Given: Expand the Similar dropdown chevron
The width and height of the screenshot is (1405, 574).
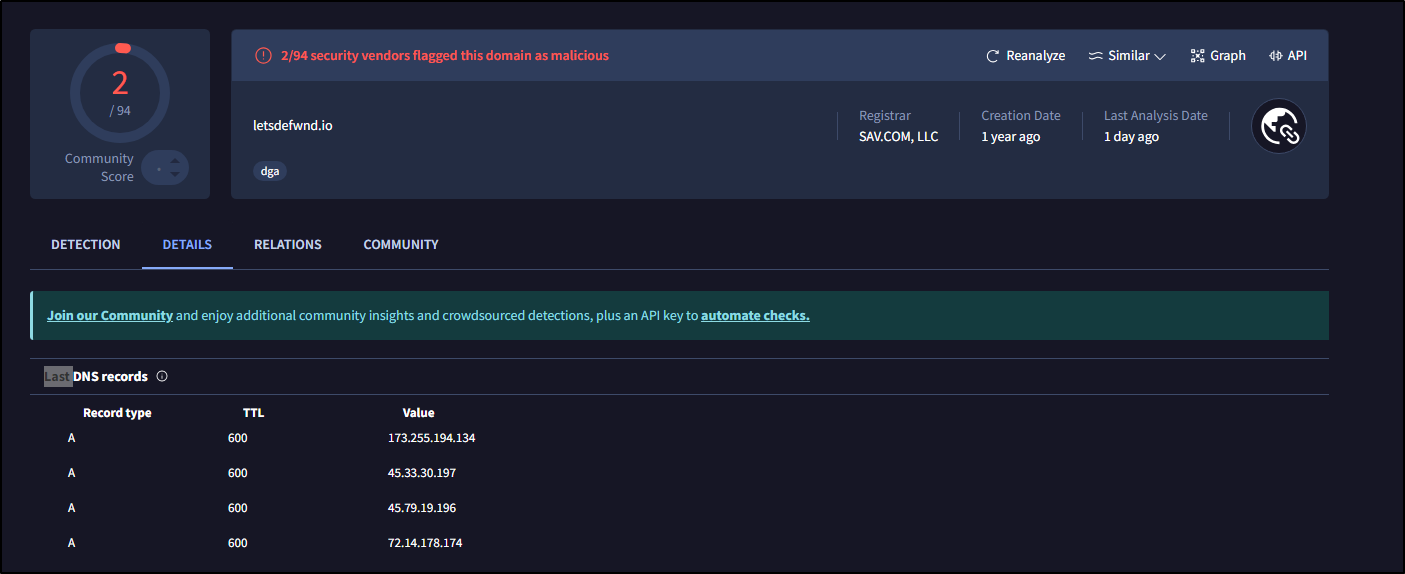Looking at the screenshot, I should coord(1160,57).
